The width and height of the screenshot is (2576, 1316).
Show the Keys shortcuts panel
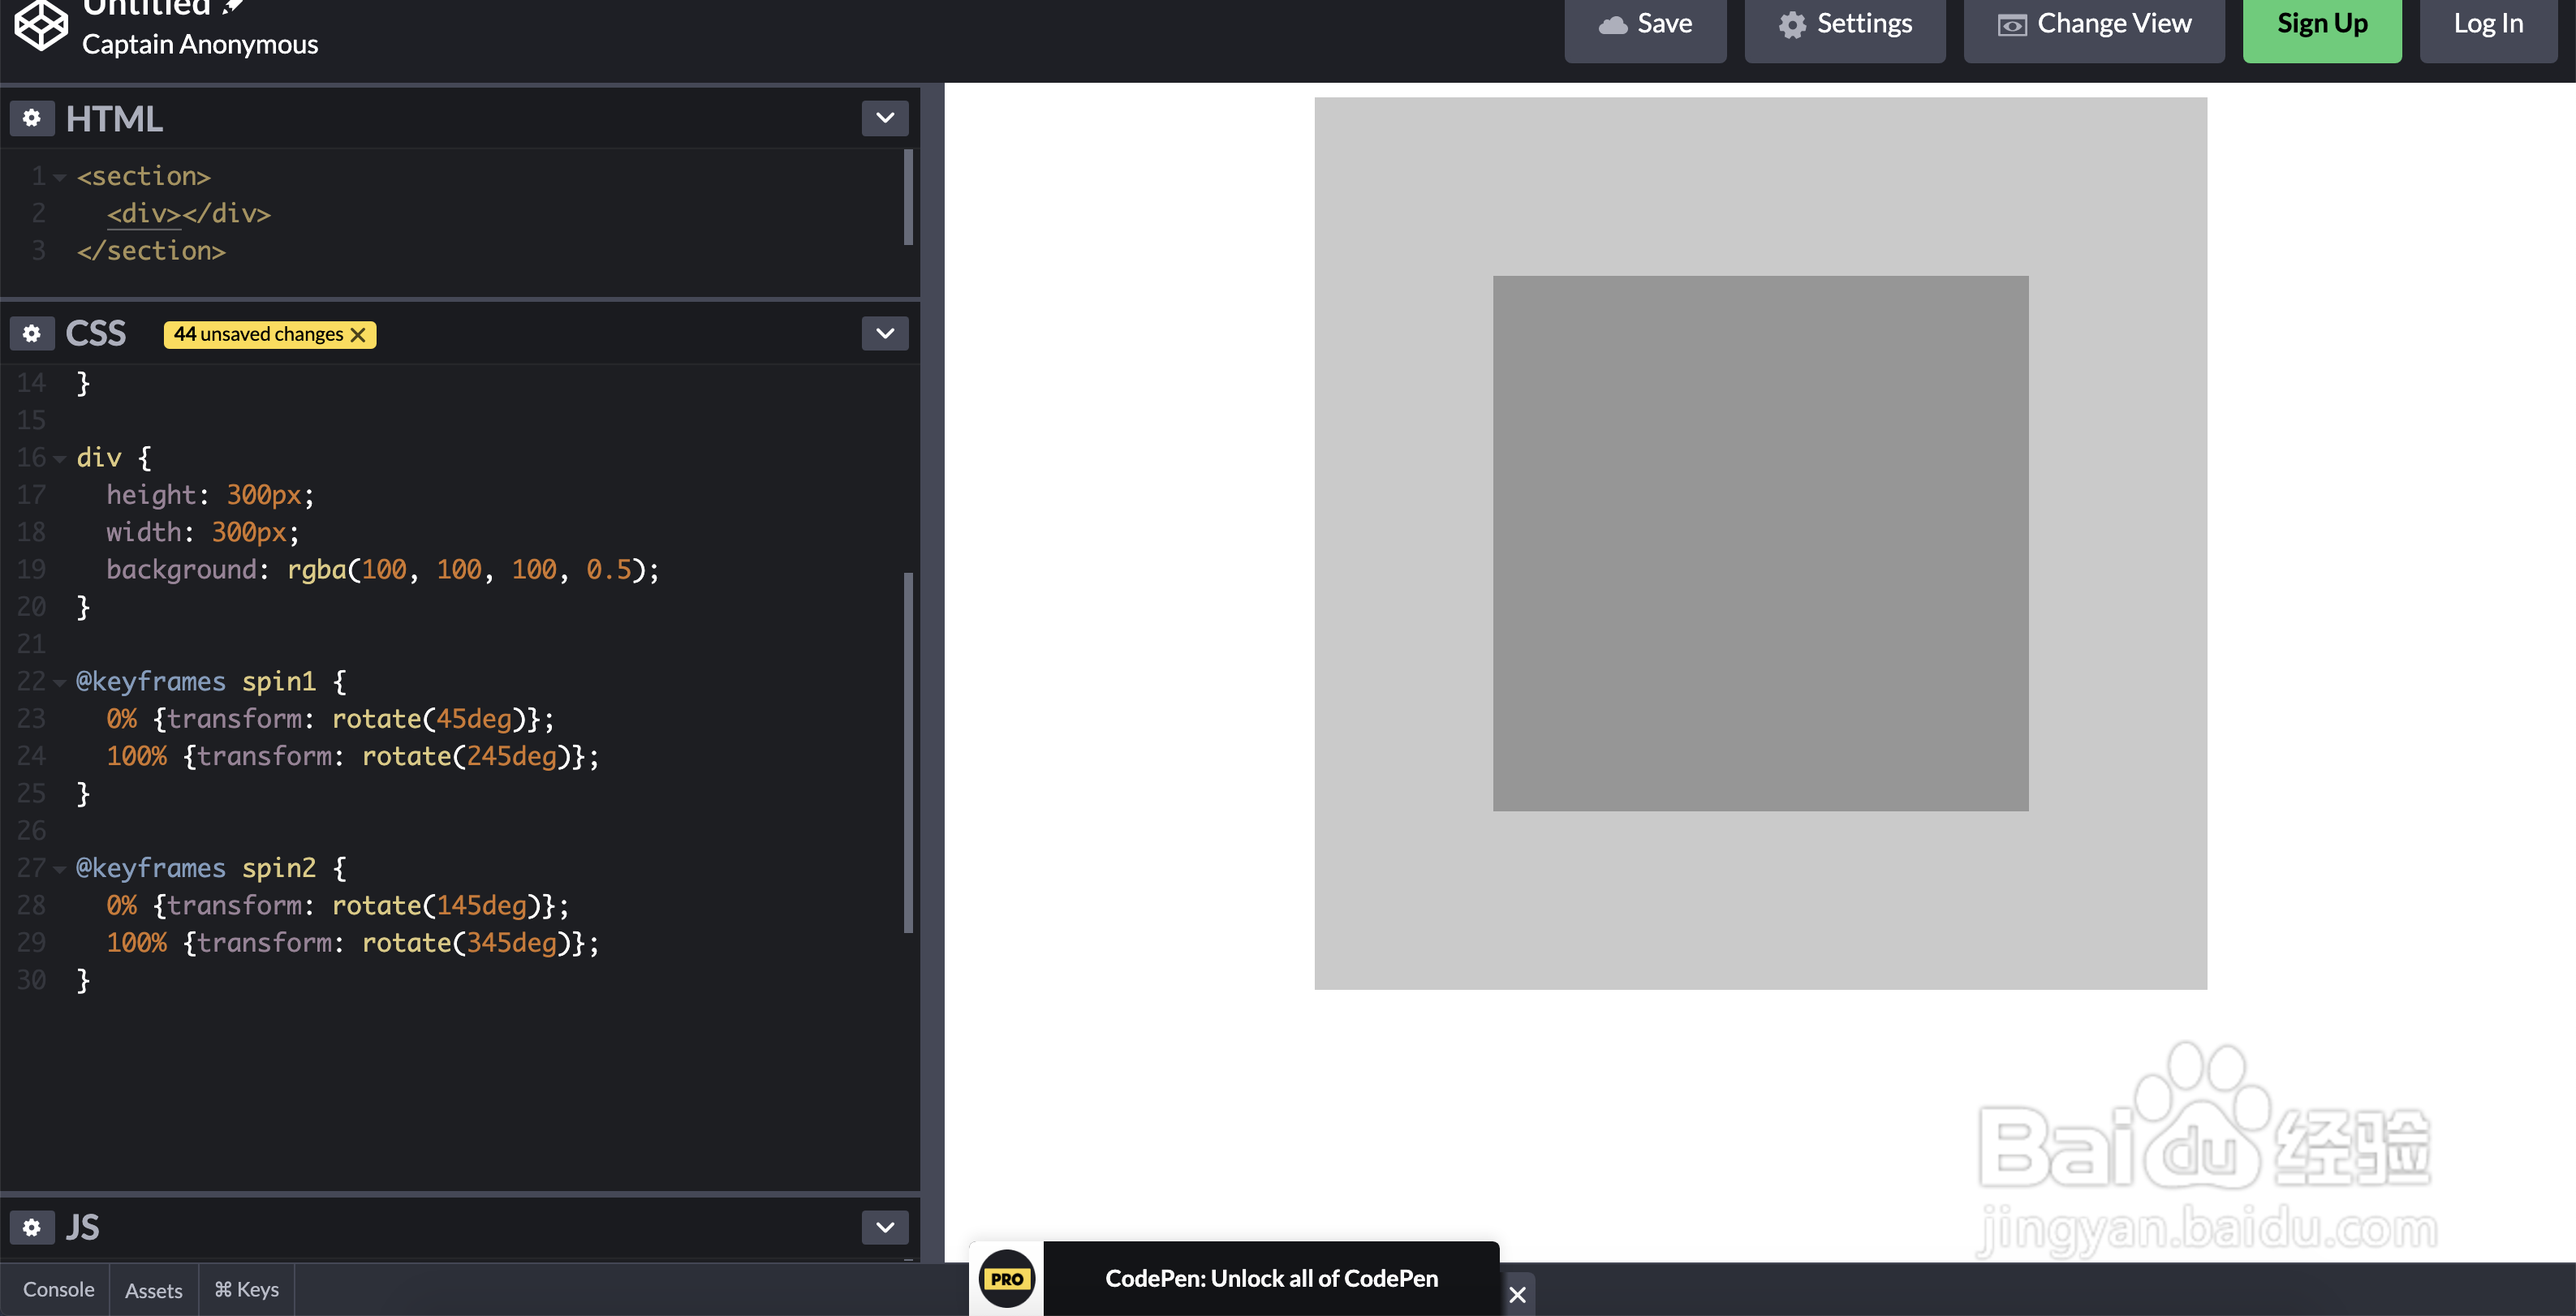click(x=246, y=1290)
